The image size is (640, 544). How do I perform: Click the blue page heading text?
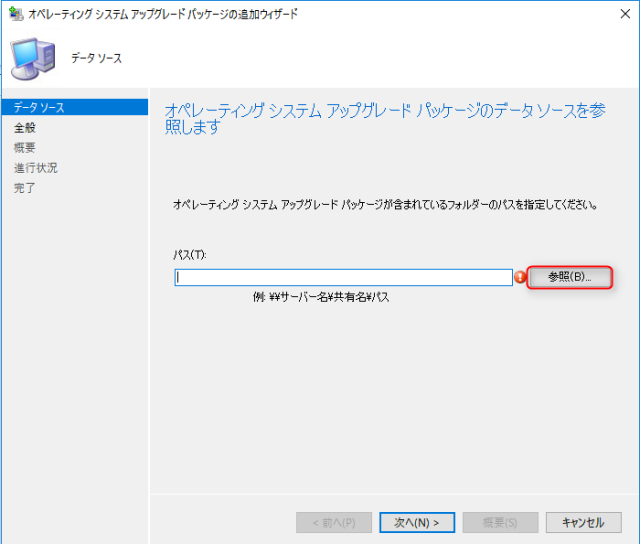(x=385, y=118)
